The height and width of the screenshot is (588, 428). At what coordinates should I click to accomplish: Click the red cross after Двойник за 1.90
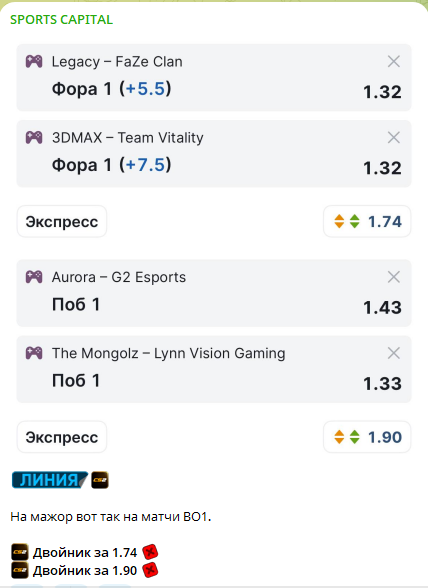[x=150, y=570]
